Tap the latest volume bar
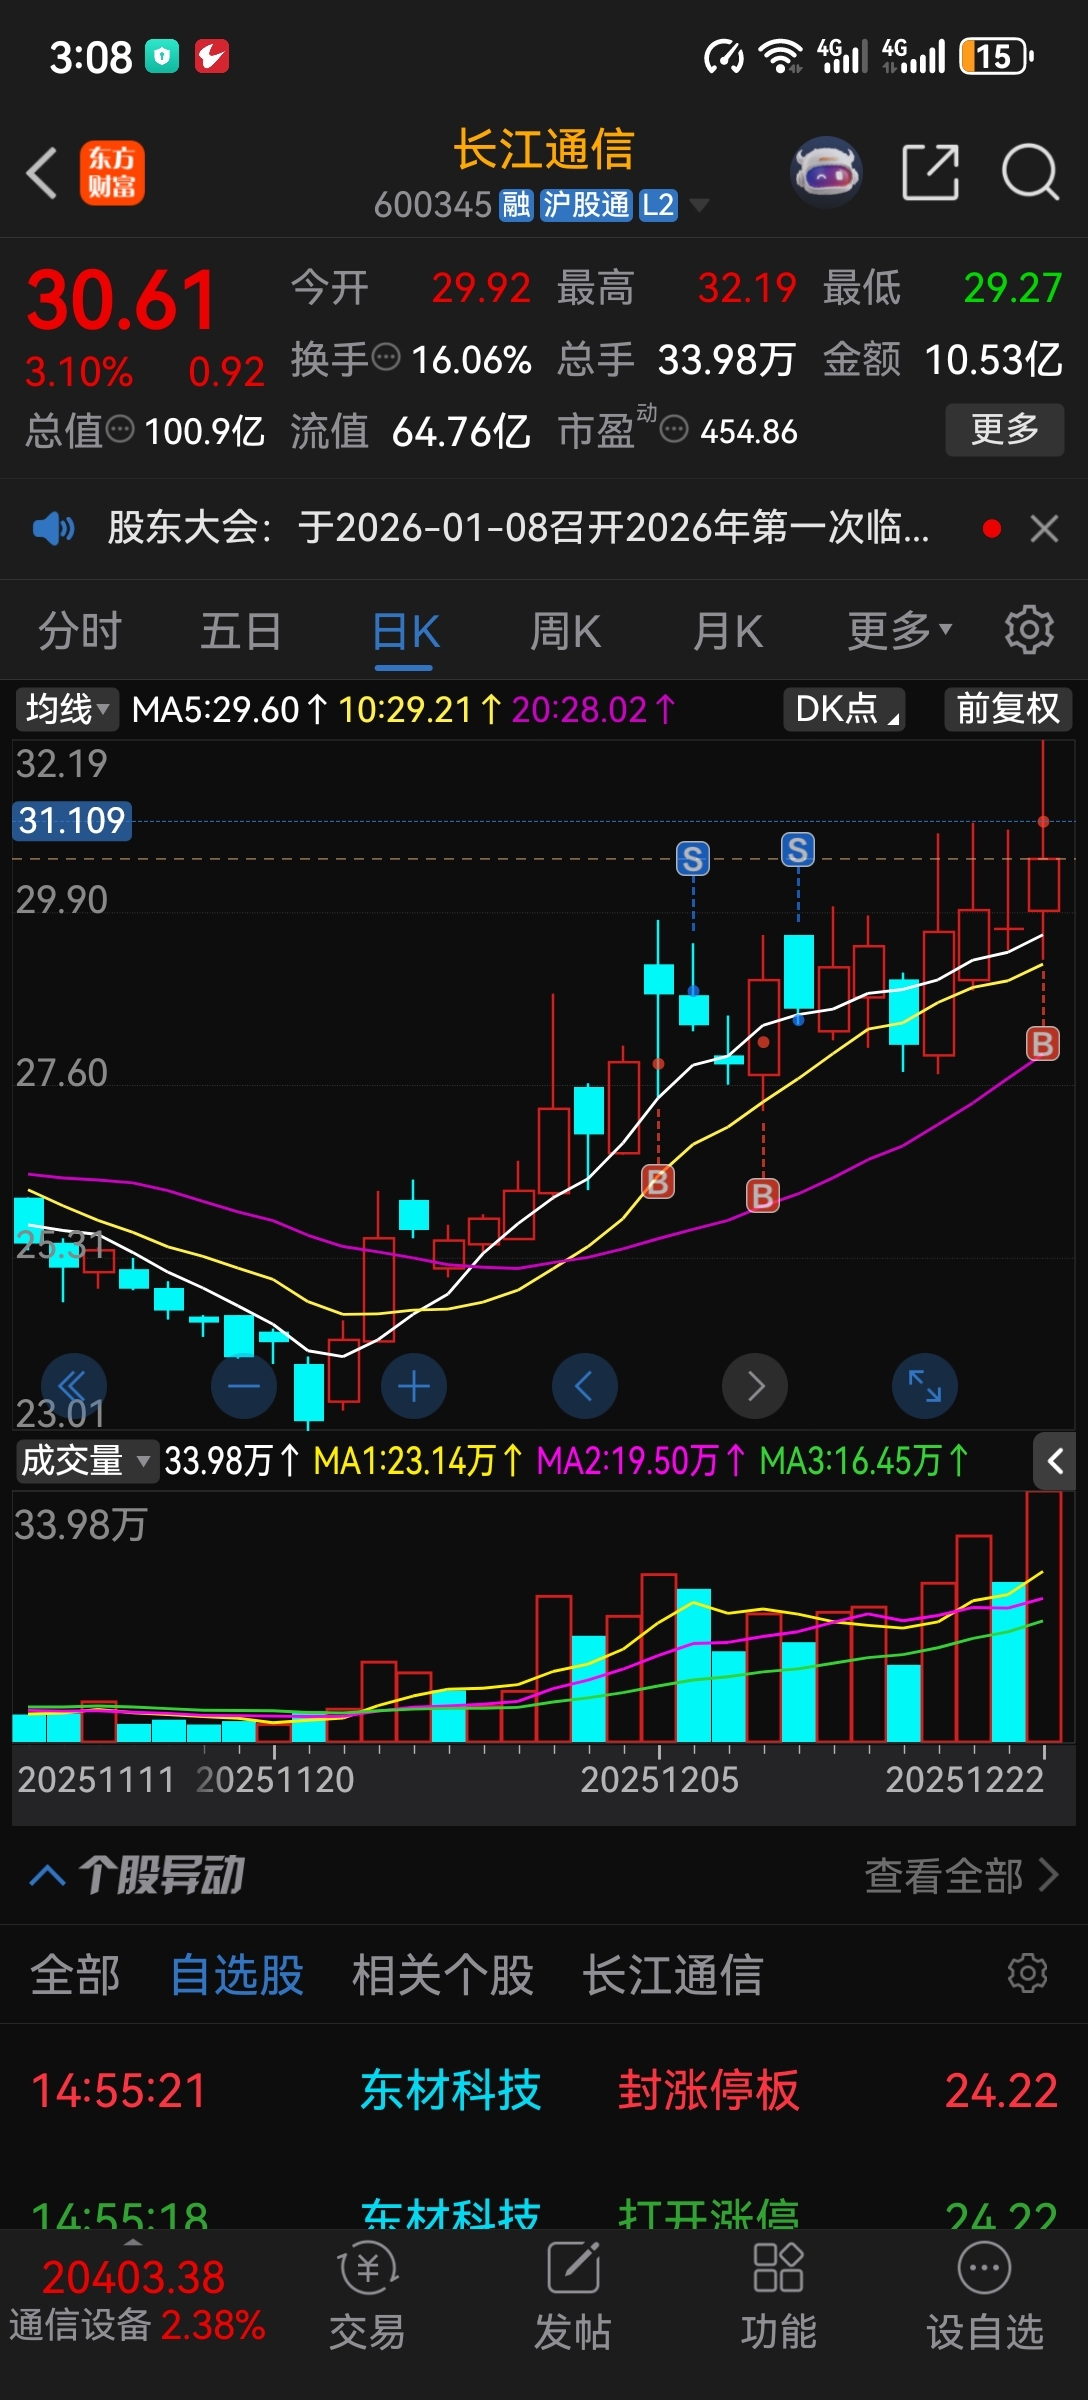Viewport: 1088px width, 2400px height. tap(1043, 1616)
